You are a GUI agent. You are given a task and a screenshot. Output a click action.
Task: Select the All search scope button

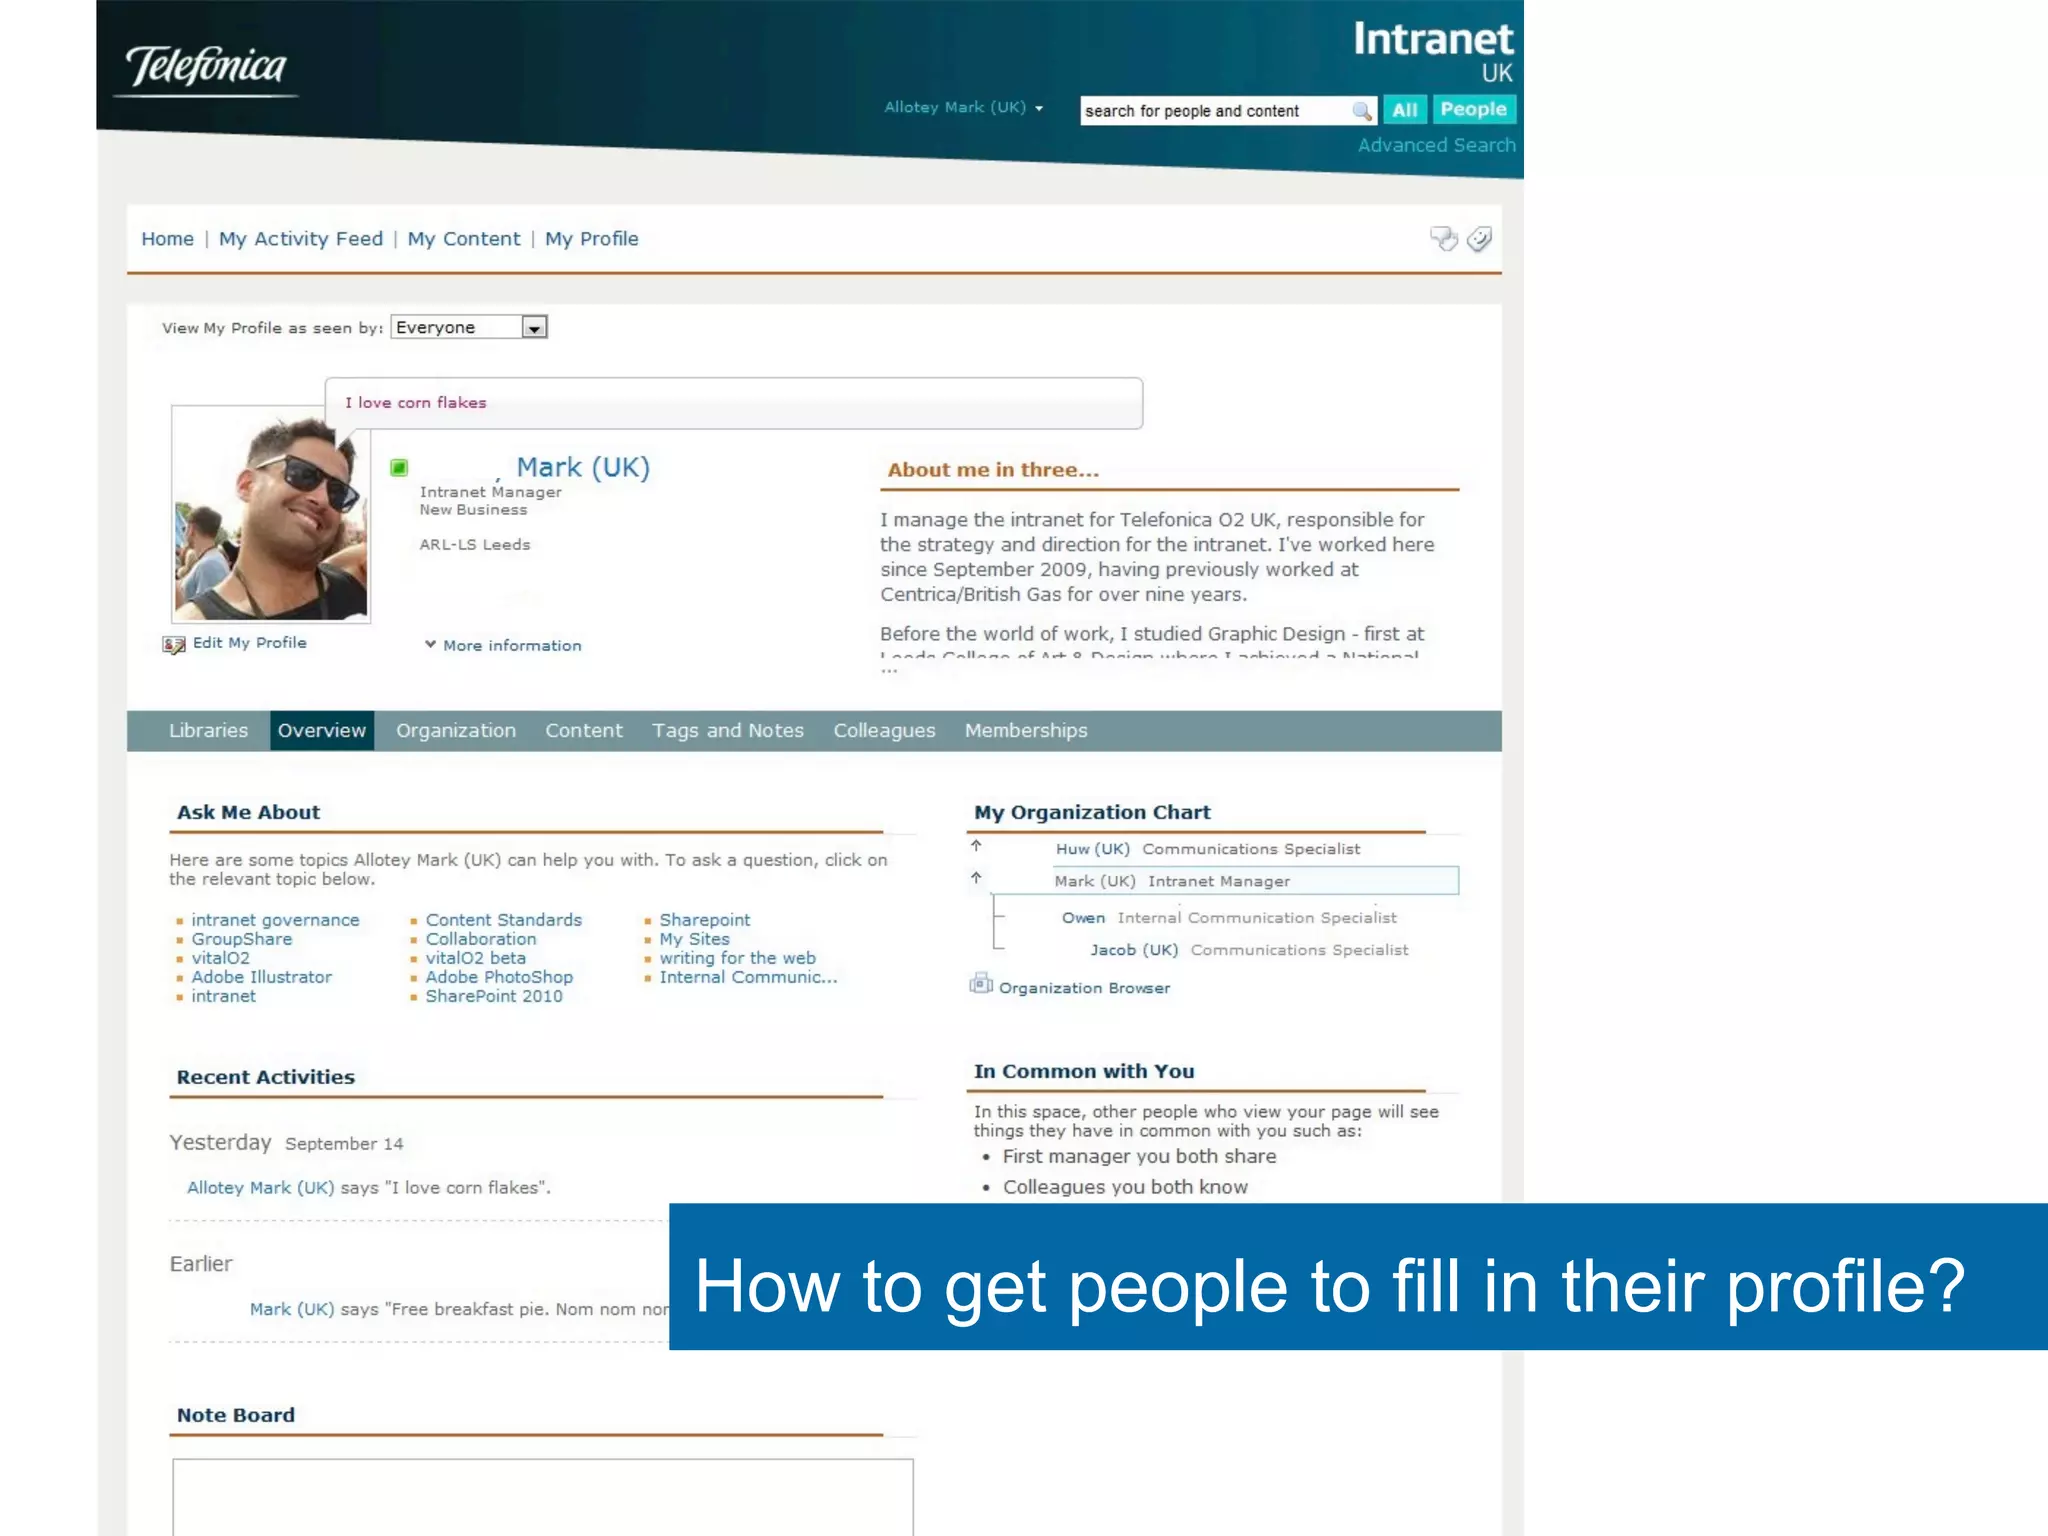click(x=1404, y=110)
